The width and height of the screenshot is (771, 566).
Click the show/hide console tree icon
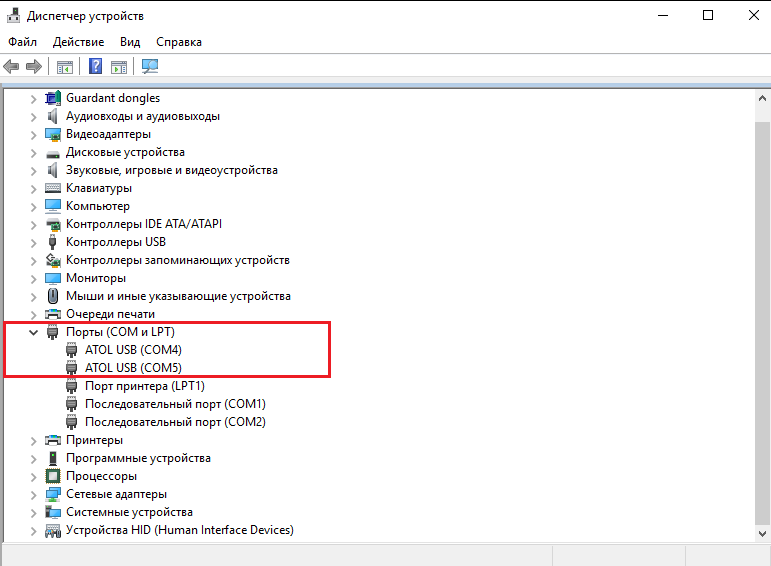click(64, 67)
